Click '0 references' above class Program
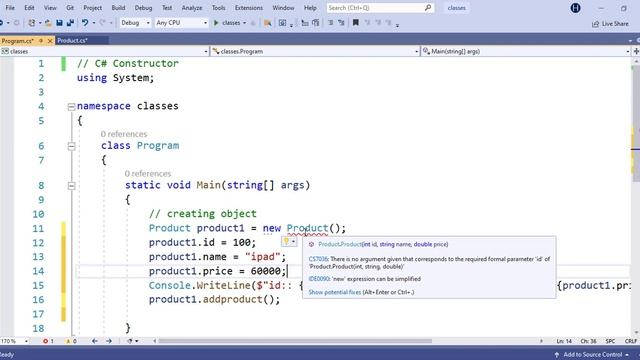640x360 pixels. pos(124,134)
